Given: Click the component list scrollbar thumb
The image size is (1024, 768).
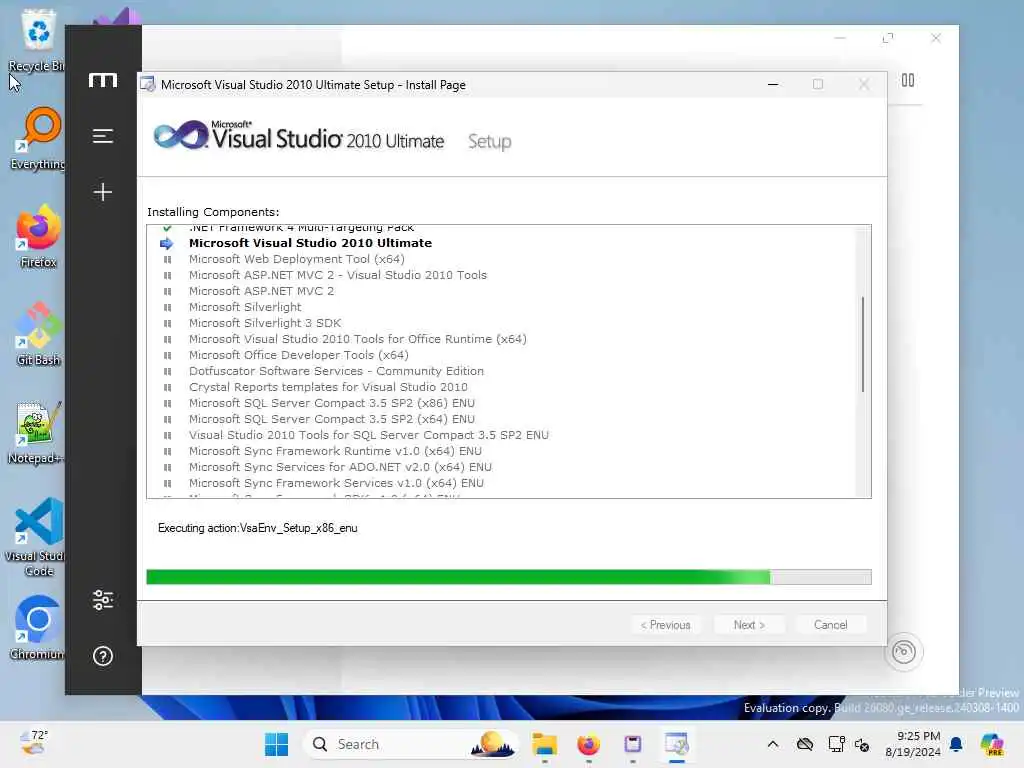Looking at the screenshot, I should click(863, 344).
